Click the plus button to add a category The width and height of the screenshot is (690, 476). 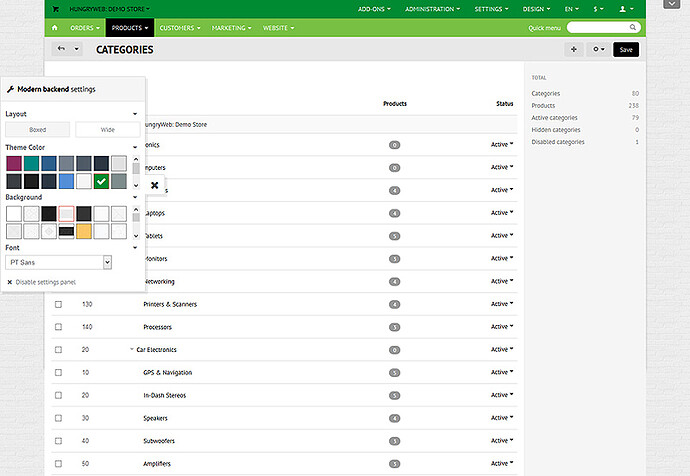[x=573, y=49]
